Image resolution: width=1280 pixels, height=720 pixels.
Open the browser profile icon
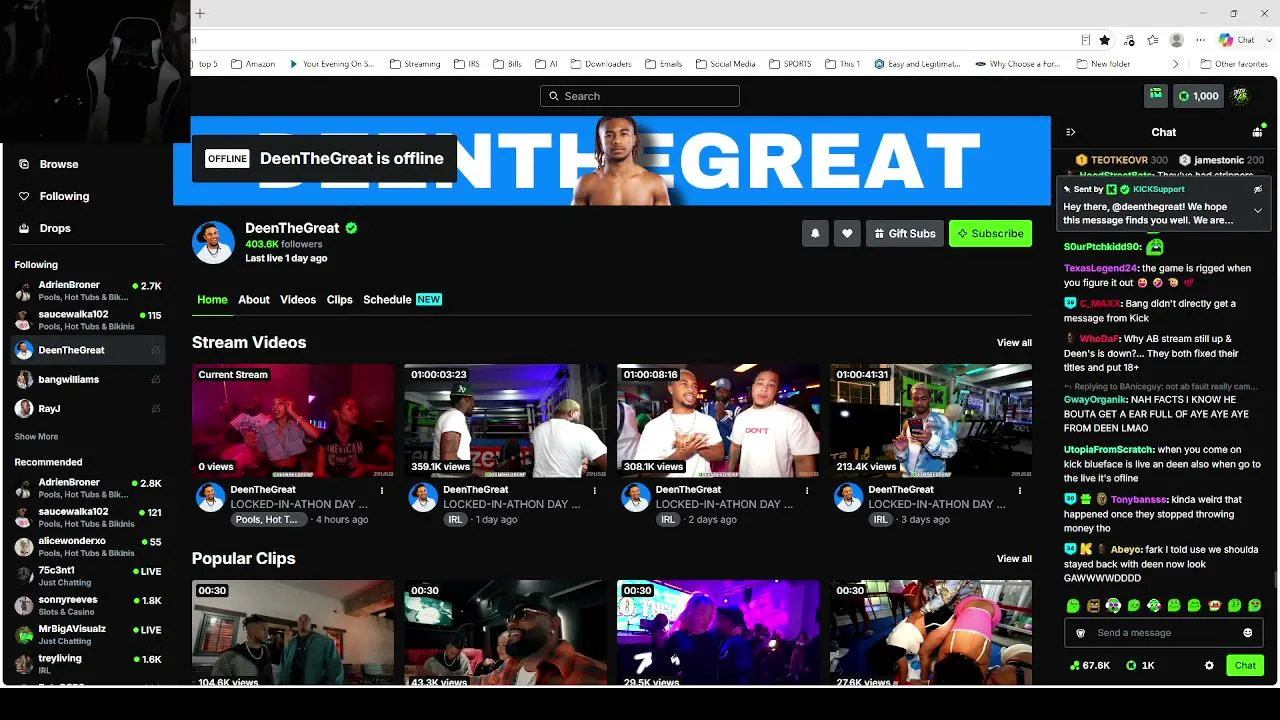pos(1177,40)
